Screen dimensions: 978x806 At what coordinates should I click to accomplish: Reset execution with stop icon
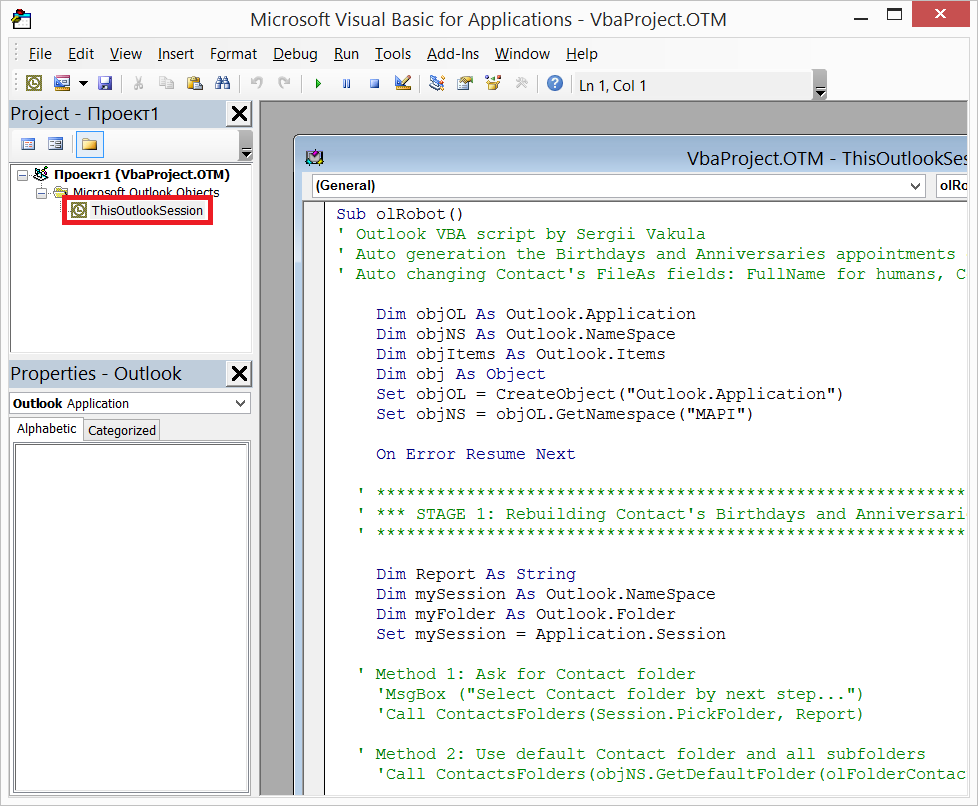(374, 84)
